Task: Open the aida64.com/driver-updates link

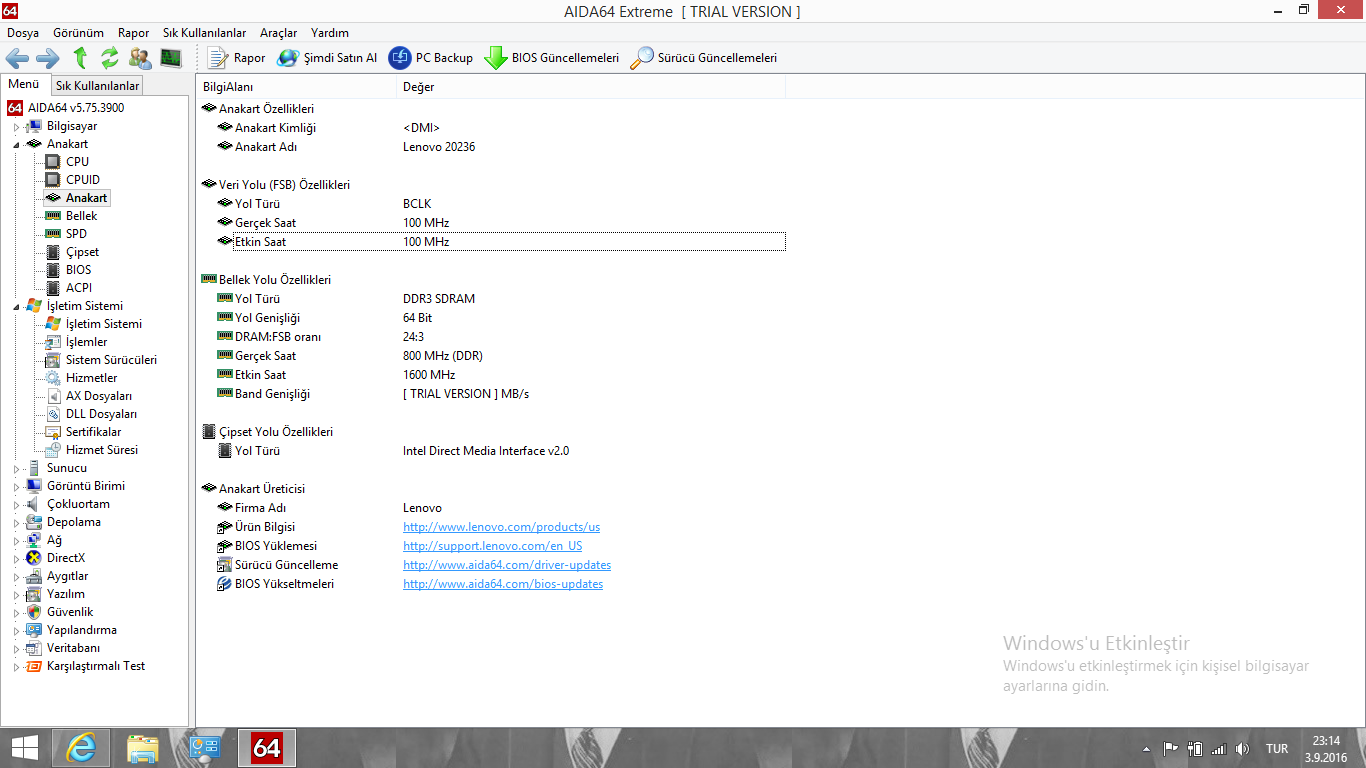Action: coord(507,565)
